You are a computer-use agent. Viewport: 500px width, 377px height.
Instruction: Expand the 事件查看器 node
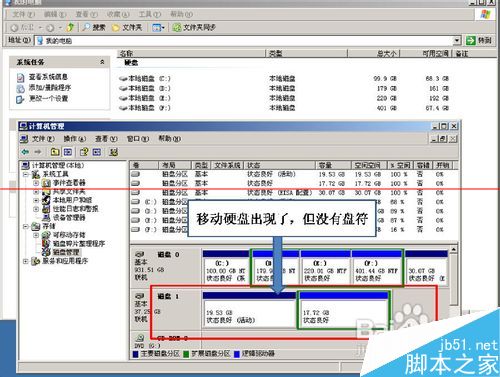[x=36, y=183]
